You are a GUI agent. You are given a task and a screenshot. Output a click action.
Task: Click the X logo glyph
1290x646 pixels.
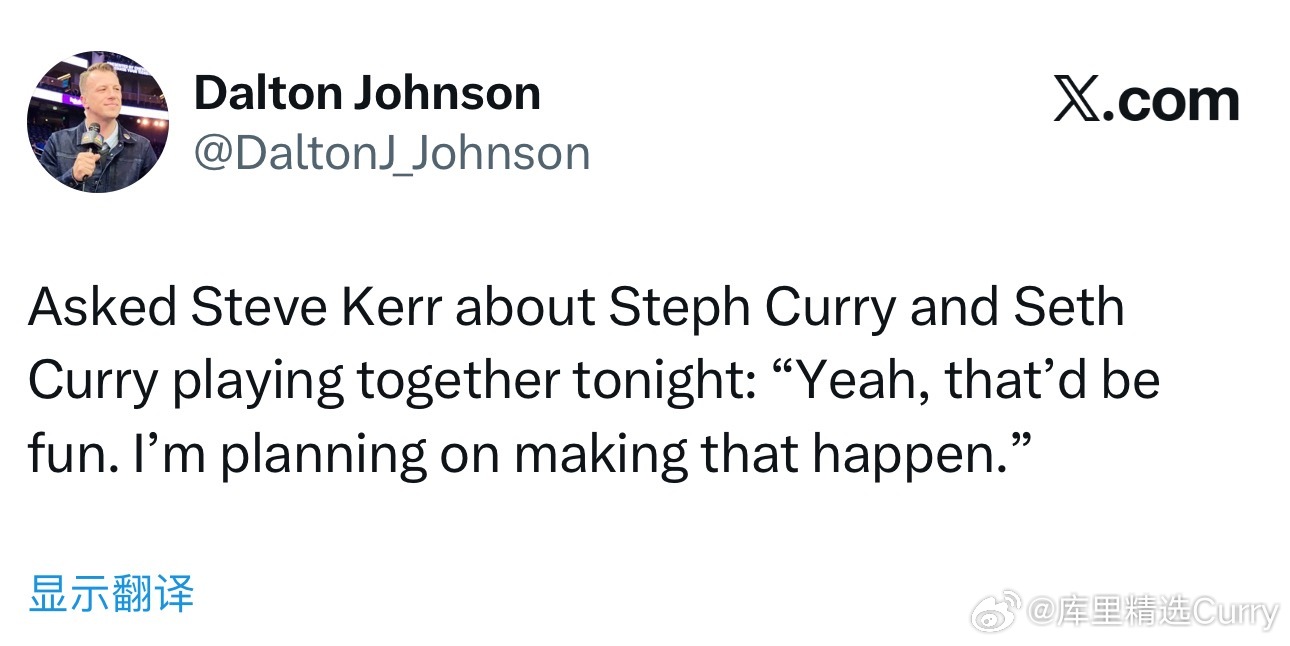click(1075, 101)
